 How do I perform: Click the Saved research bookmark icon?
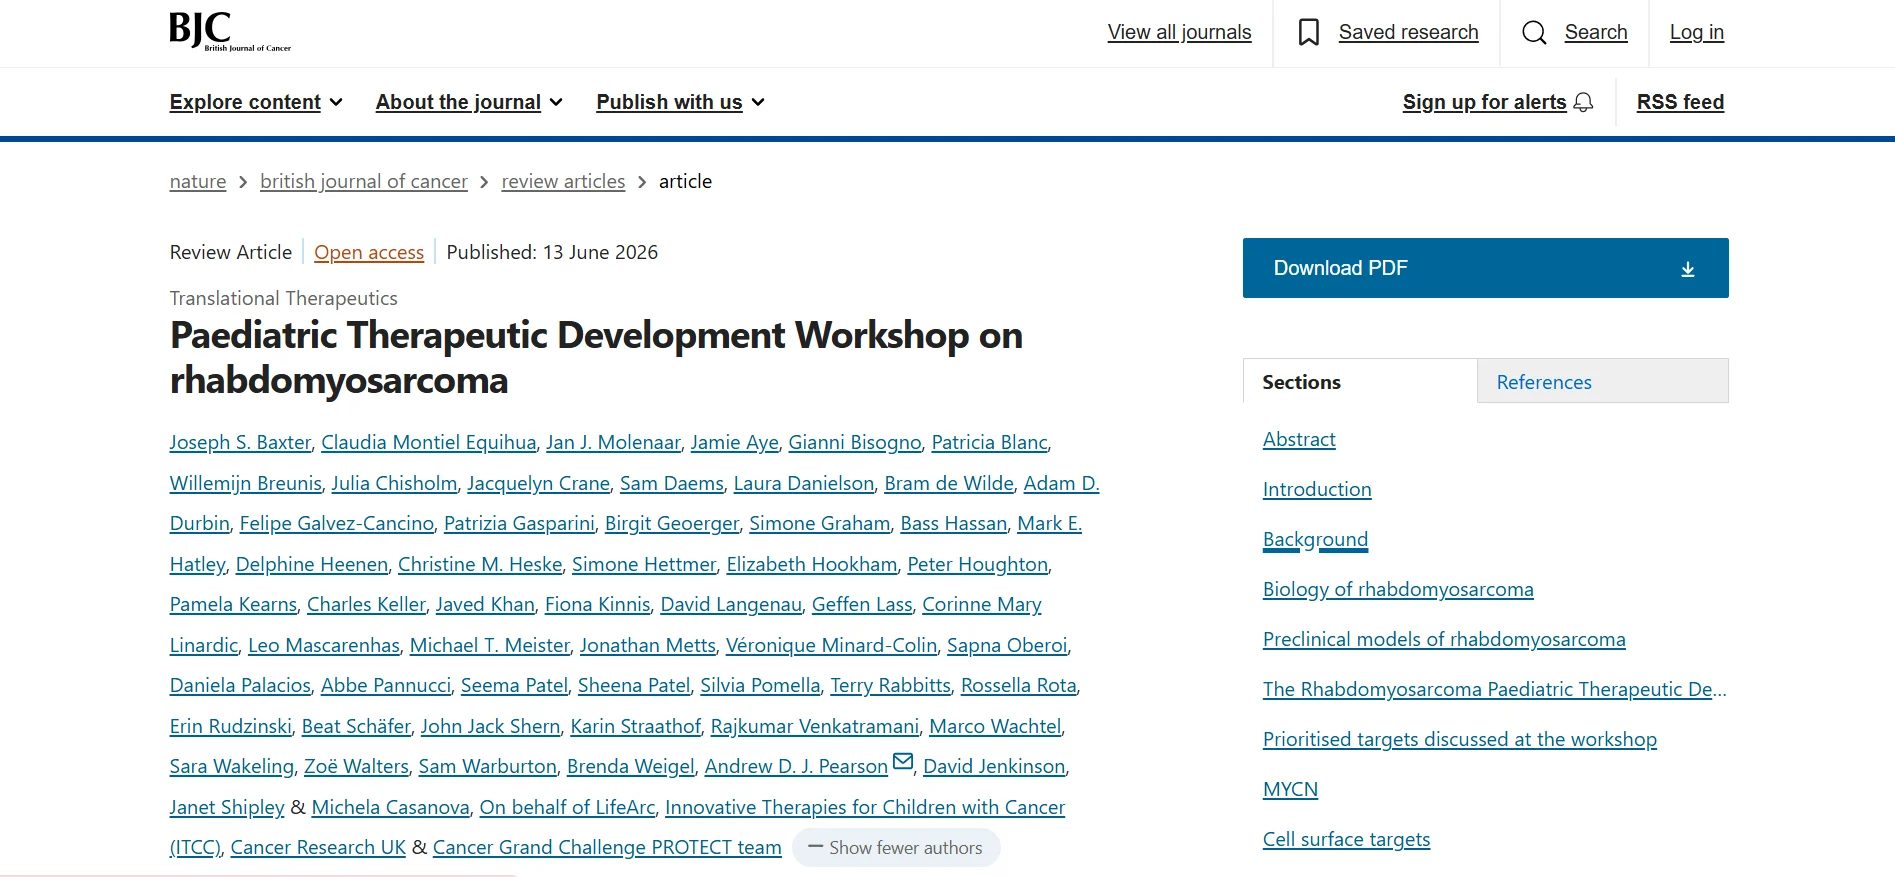pyautogui.click(x=1308, y=32)
